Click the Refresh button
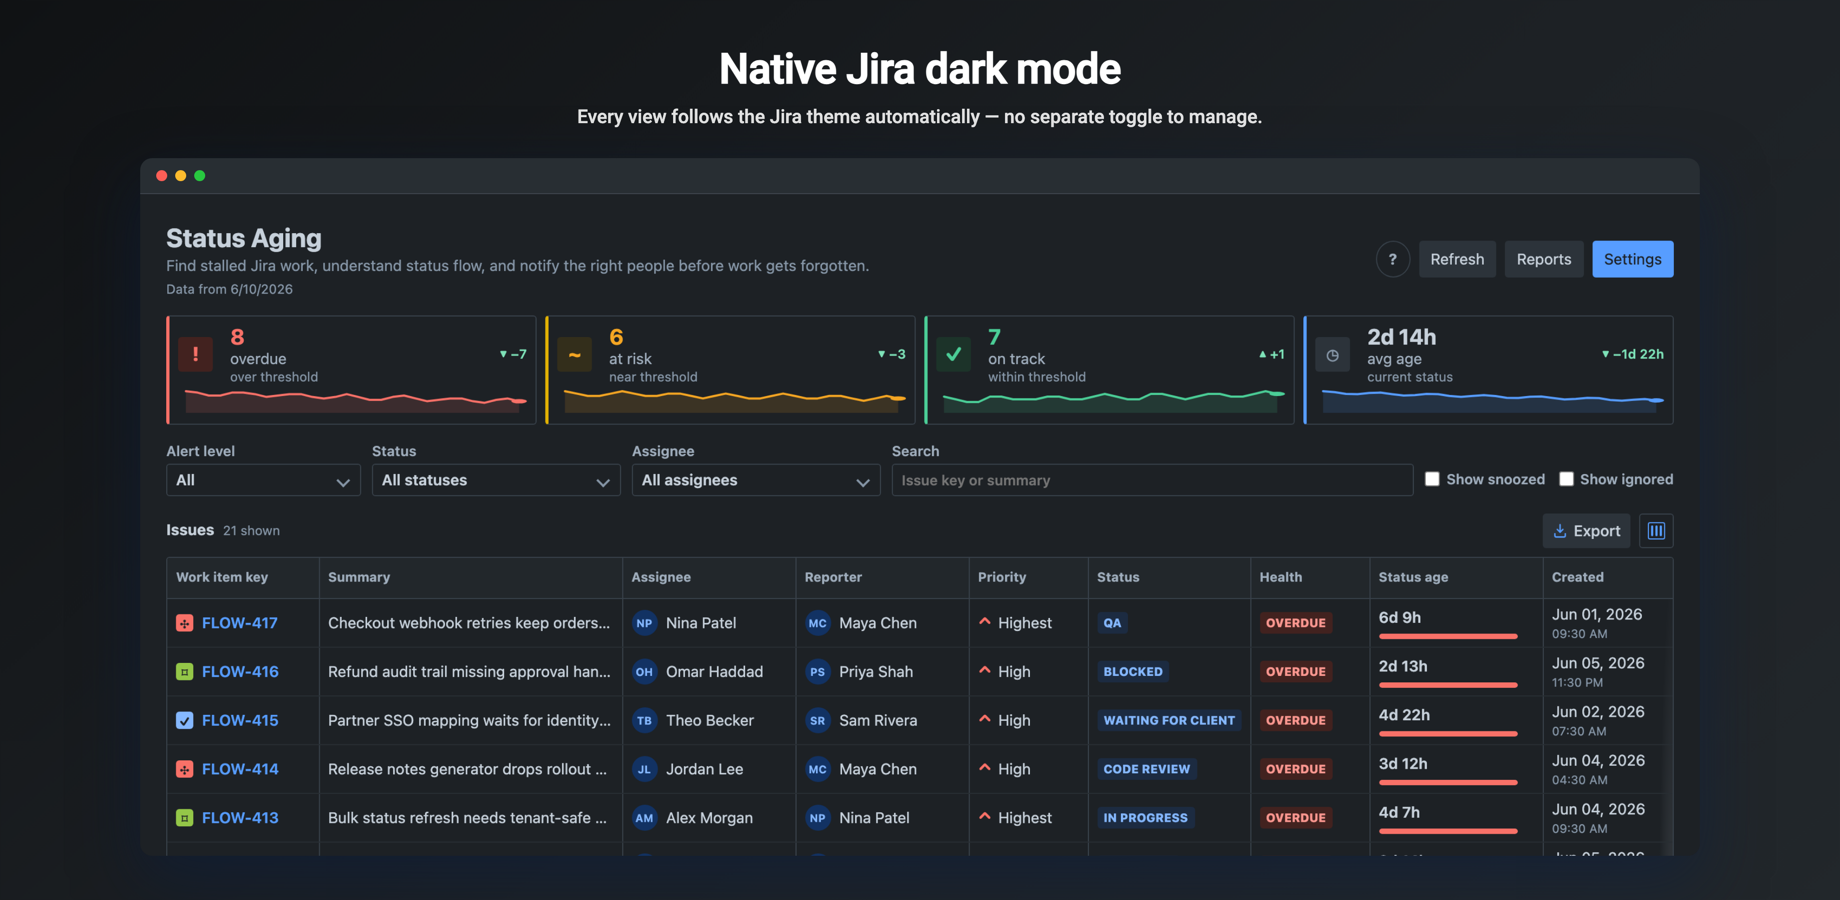Image resolution: width=1840 pixels, height=900 pixels. tap(1457, 259)
